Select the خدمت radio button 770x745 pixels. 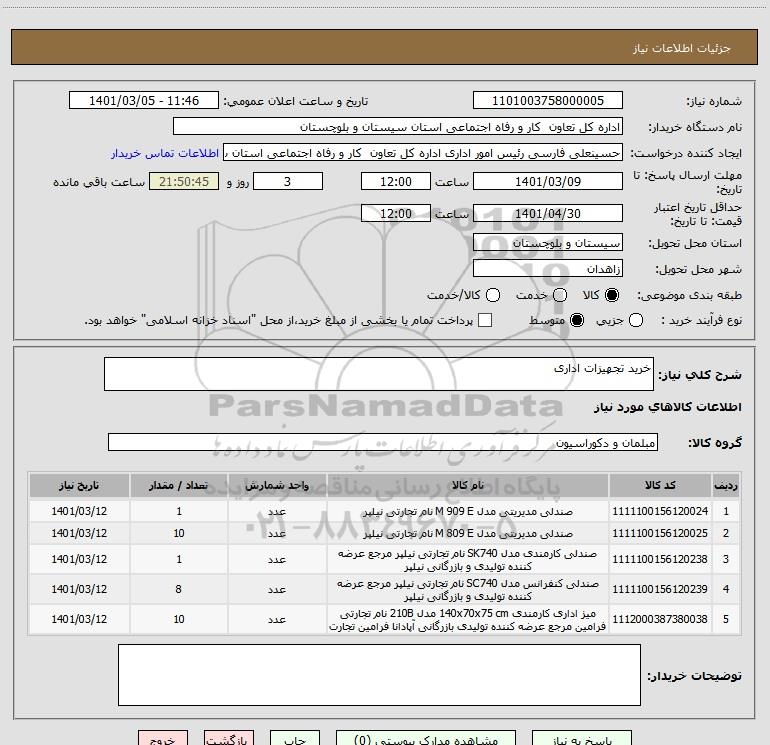(560, 295)
